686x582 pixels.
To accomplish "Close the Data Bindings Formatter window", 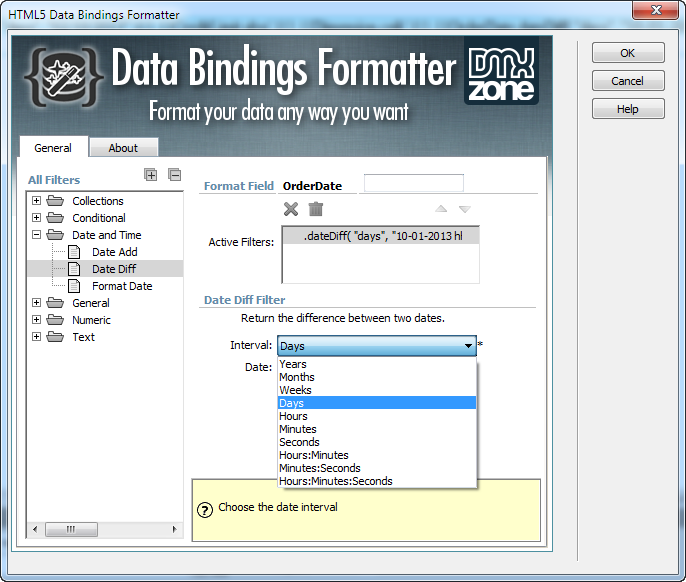I will coord(656,10).
